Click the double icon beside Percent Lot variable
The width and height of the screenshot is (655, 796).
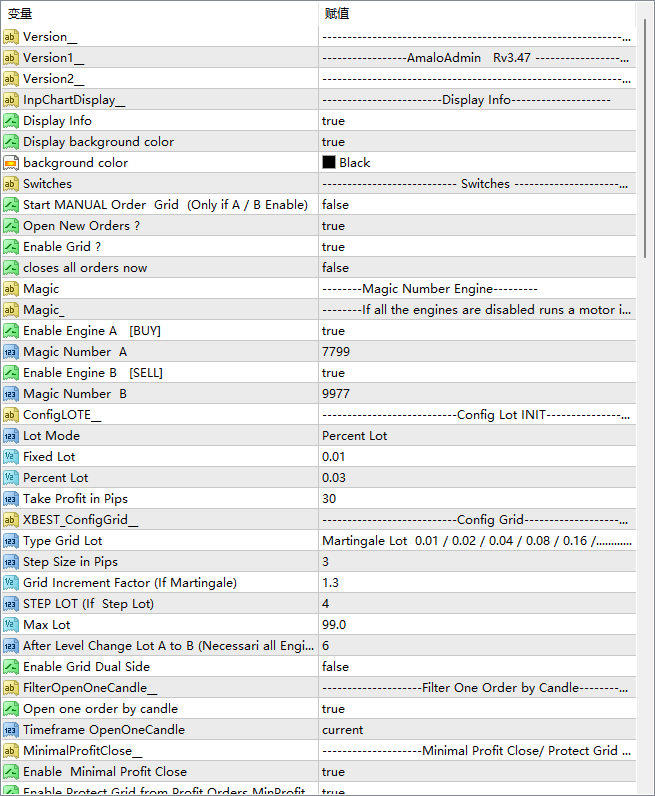(11, 478)
